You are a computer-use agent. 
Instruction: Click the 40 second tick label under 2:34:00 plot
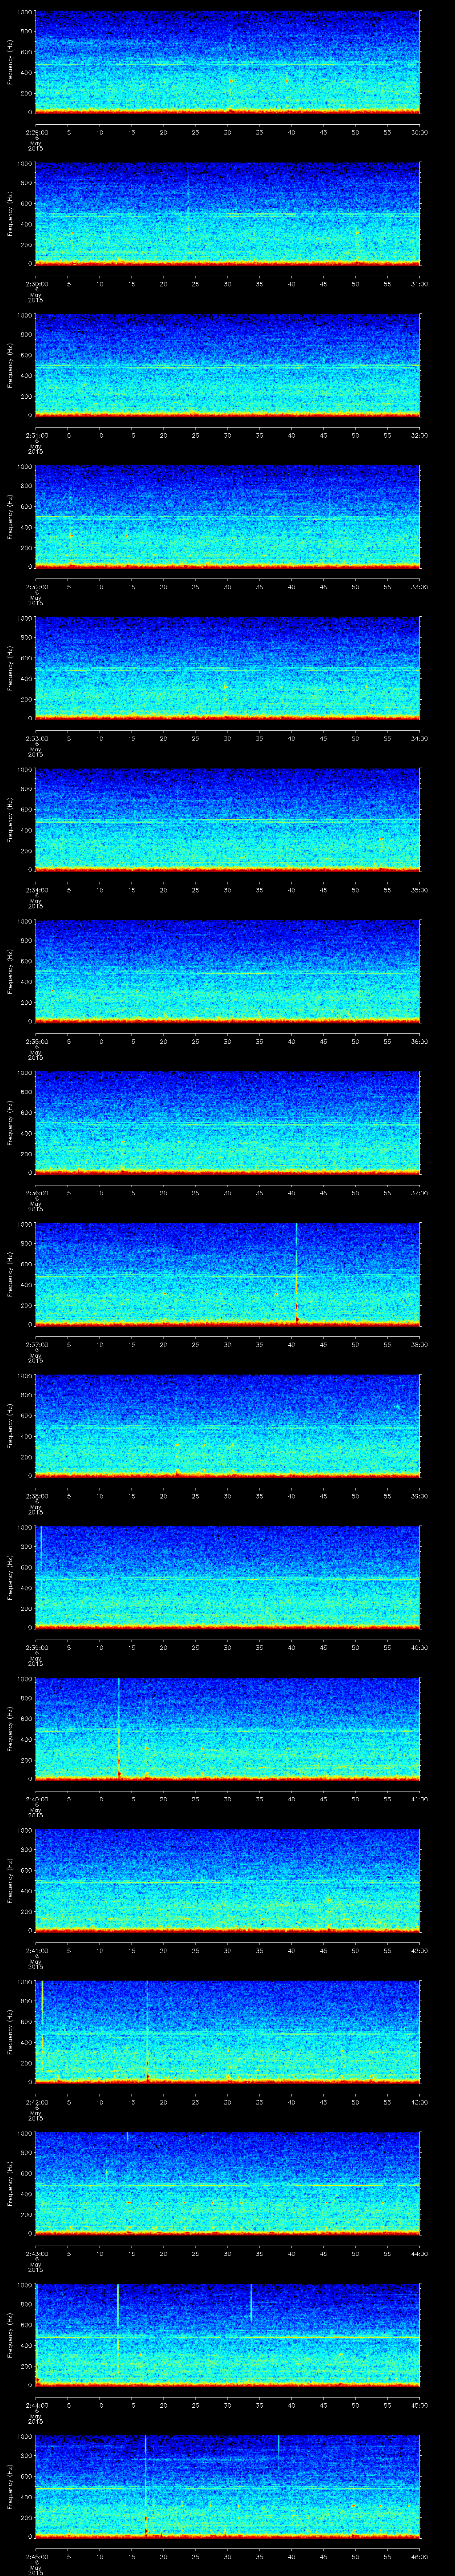pyautogui.click(x=291, y=890)
